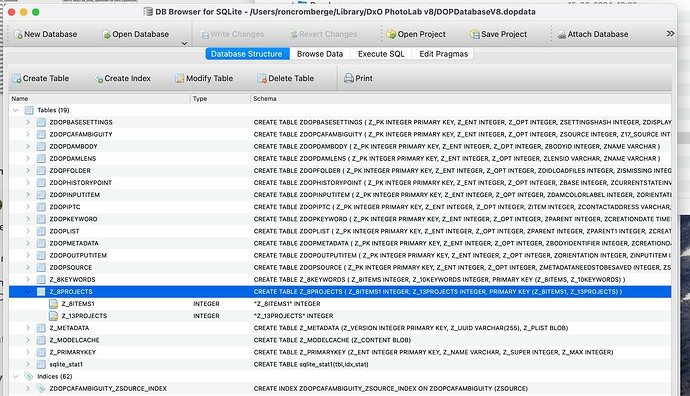Image resolution: width=690 pixels, height=396 pixels.
Task: Expand the ZDOPFOLDER table row
Action: [x=28, y=171]
